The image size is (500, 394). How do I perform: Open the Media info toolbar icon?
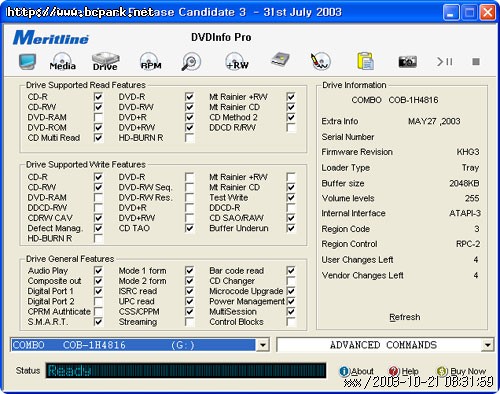(x=62, y=61)
